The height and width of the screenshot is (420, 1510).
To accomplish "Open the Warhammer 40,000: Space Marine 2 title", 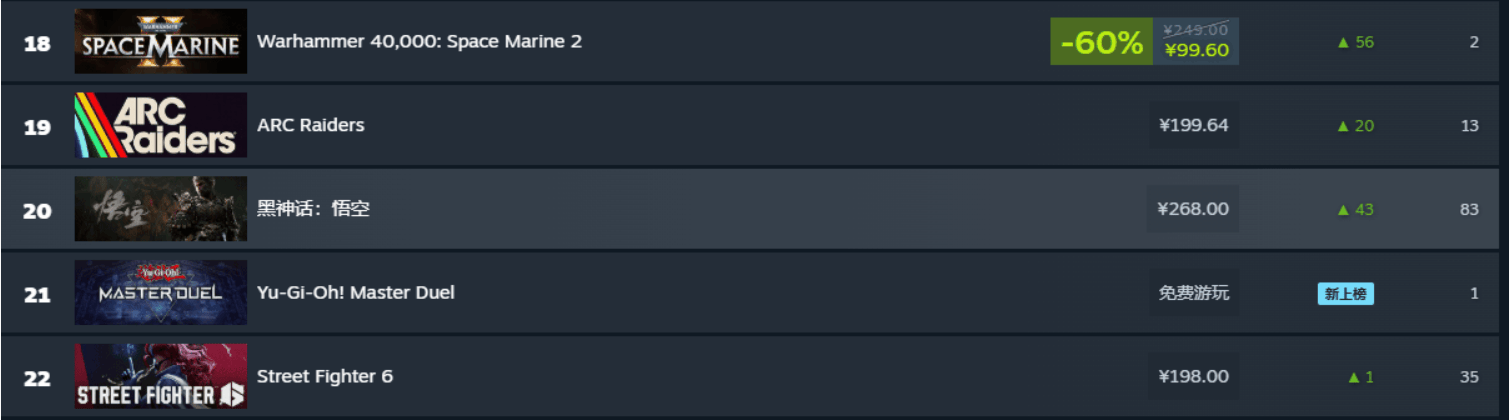I will tap(419, 41).
